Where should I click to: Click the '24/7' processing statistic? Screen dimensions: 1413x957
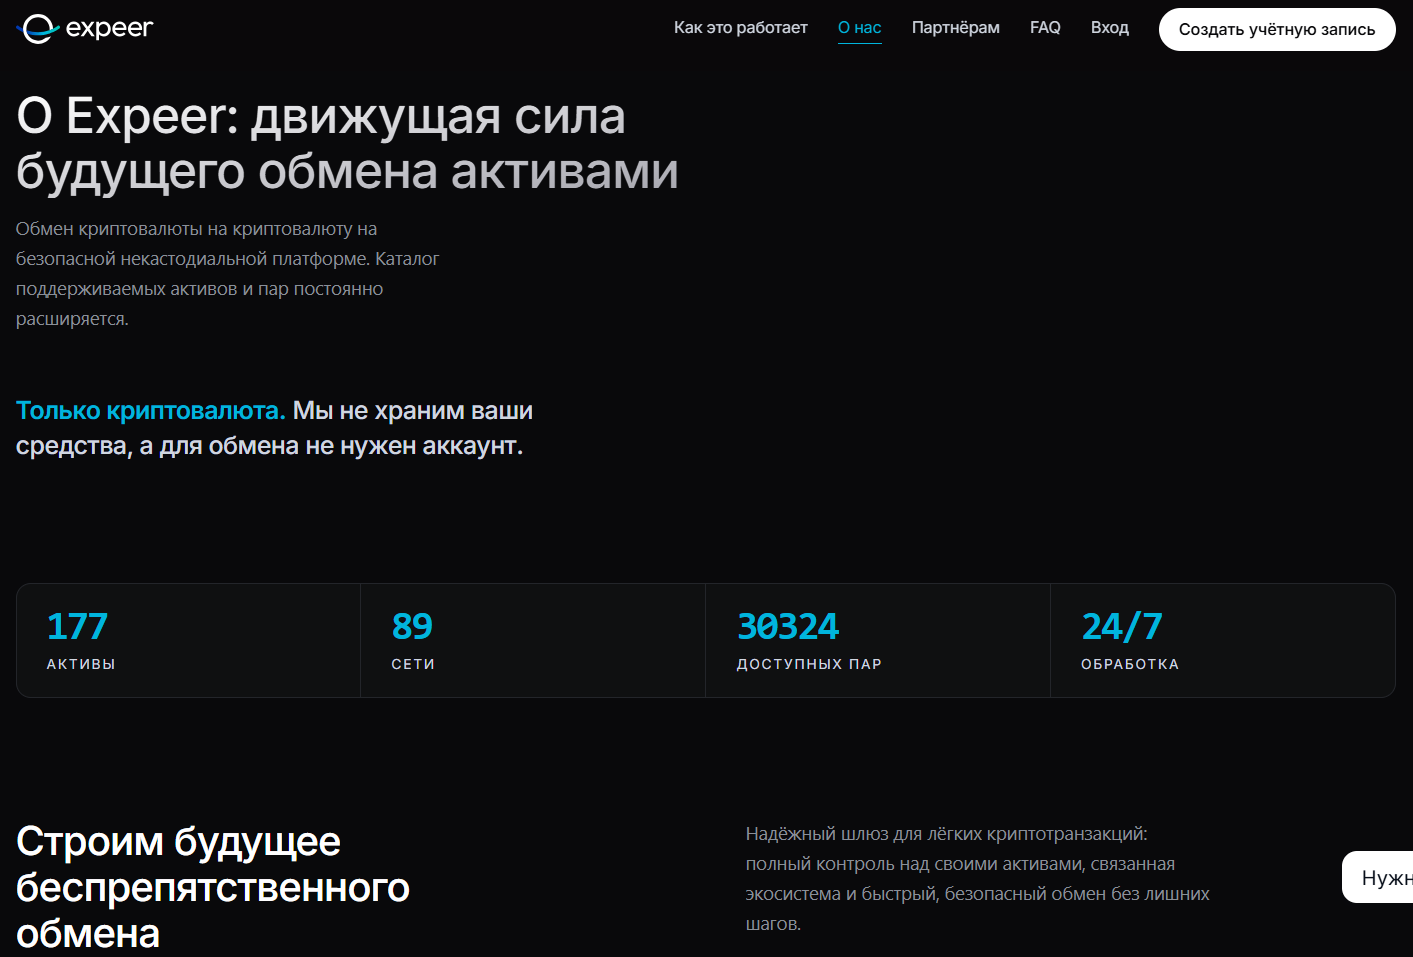tap(1122, 627)
